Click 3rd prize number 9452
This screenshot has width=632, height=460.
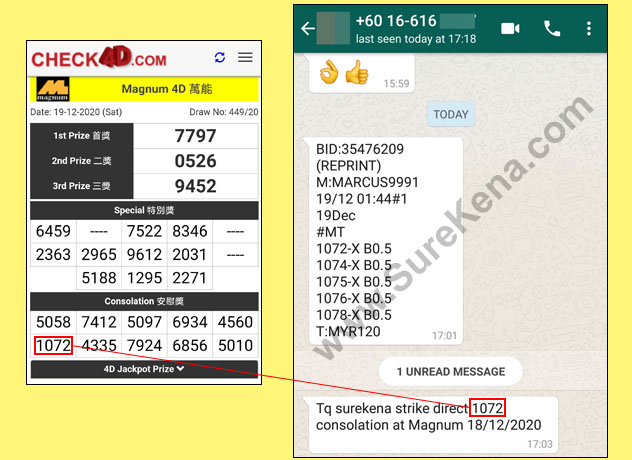pos(195,186)
